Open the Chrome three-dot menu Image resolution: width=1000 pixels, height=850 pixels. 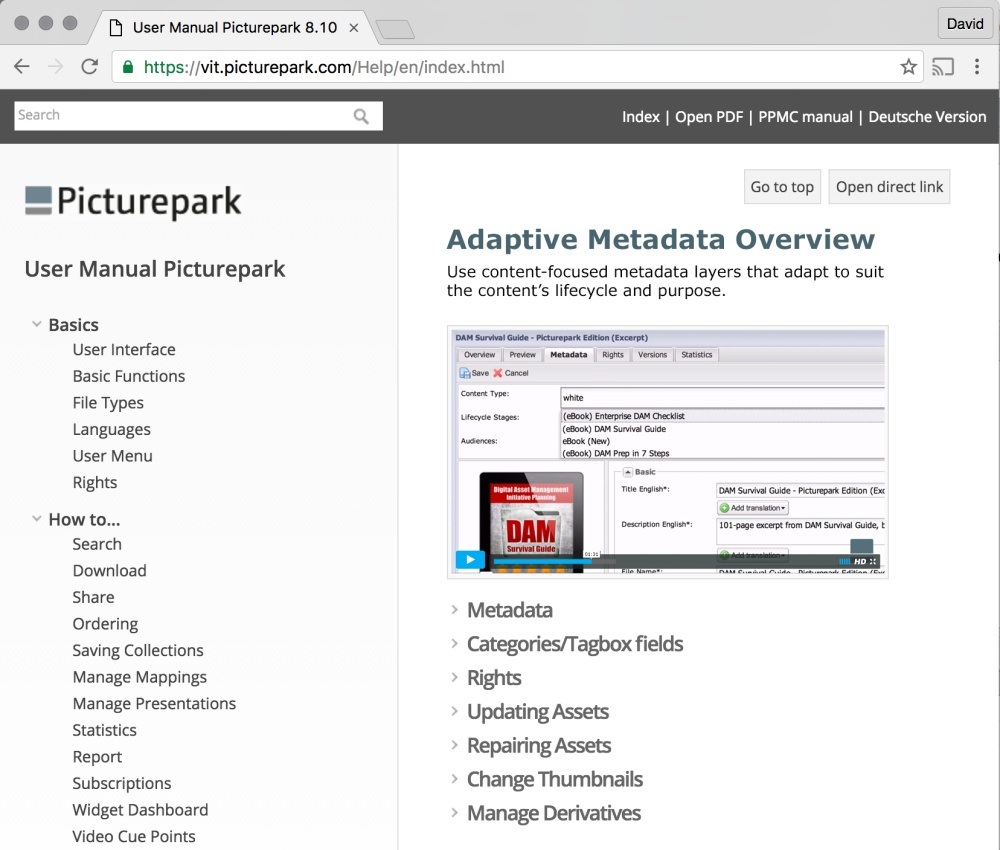976,66
